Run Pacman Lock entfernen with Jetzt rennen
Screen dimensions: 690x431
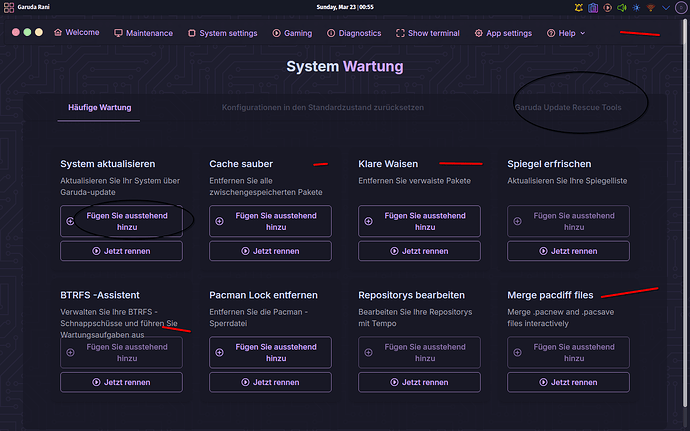coord(270,382)
